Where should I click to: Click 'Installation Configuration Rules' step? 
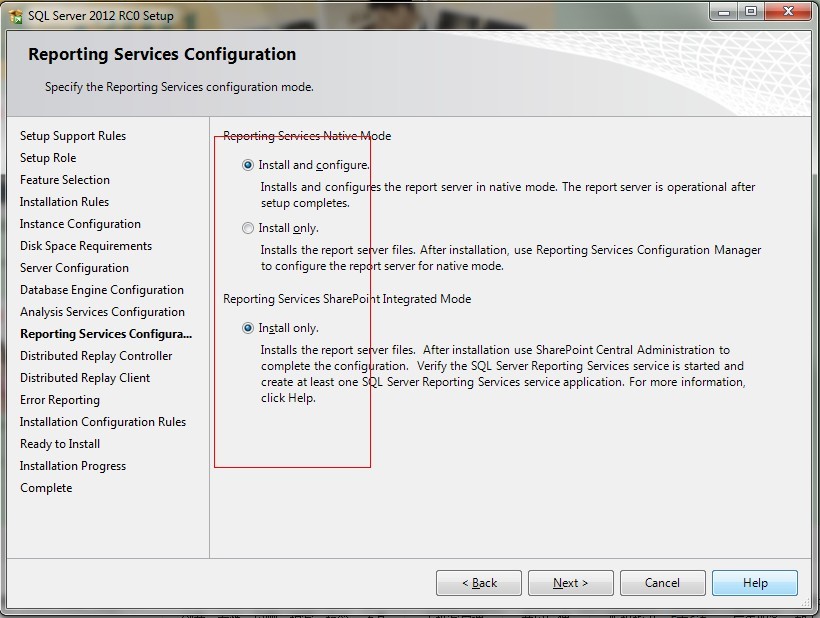point(103,422)
